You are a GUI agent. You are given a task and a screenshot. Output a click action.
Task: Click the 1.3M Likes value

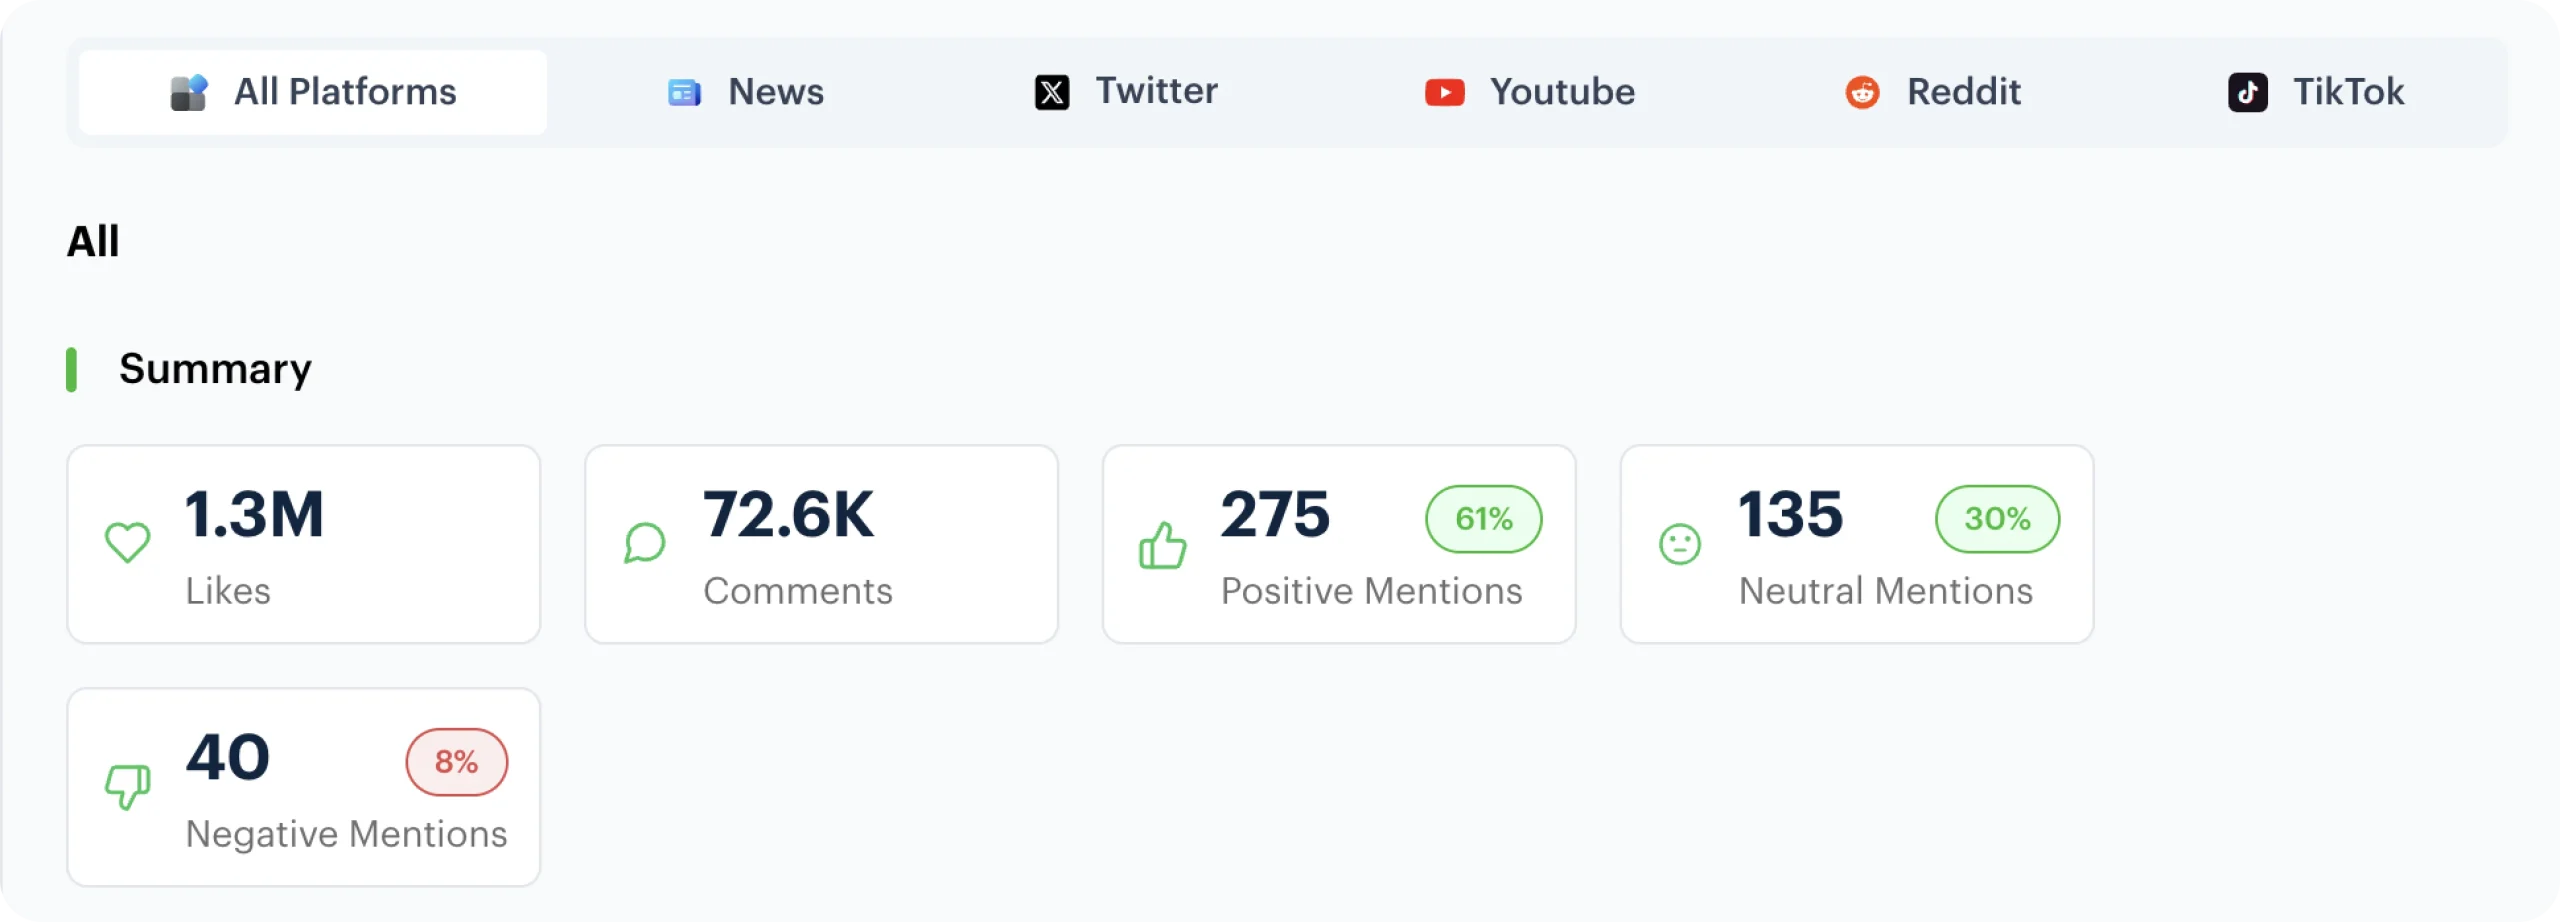pos(255,515)
